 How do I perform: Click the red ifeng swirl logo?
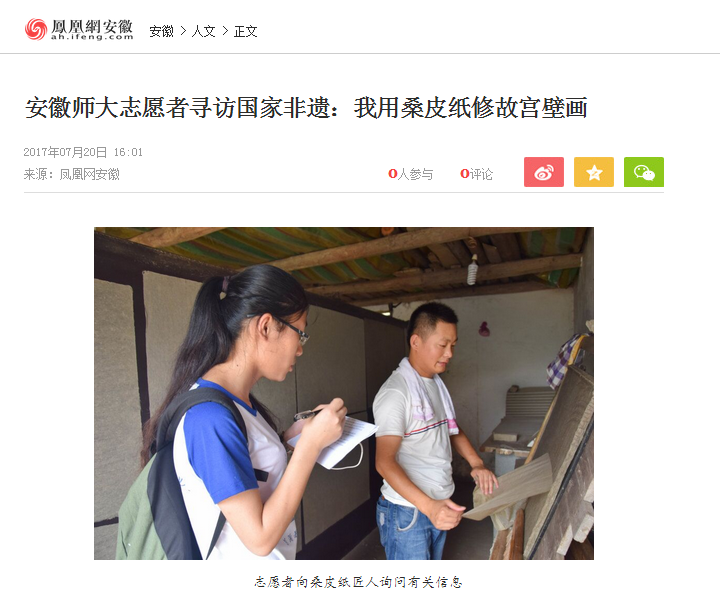click(x=36, y=29)
